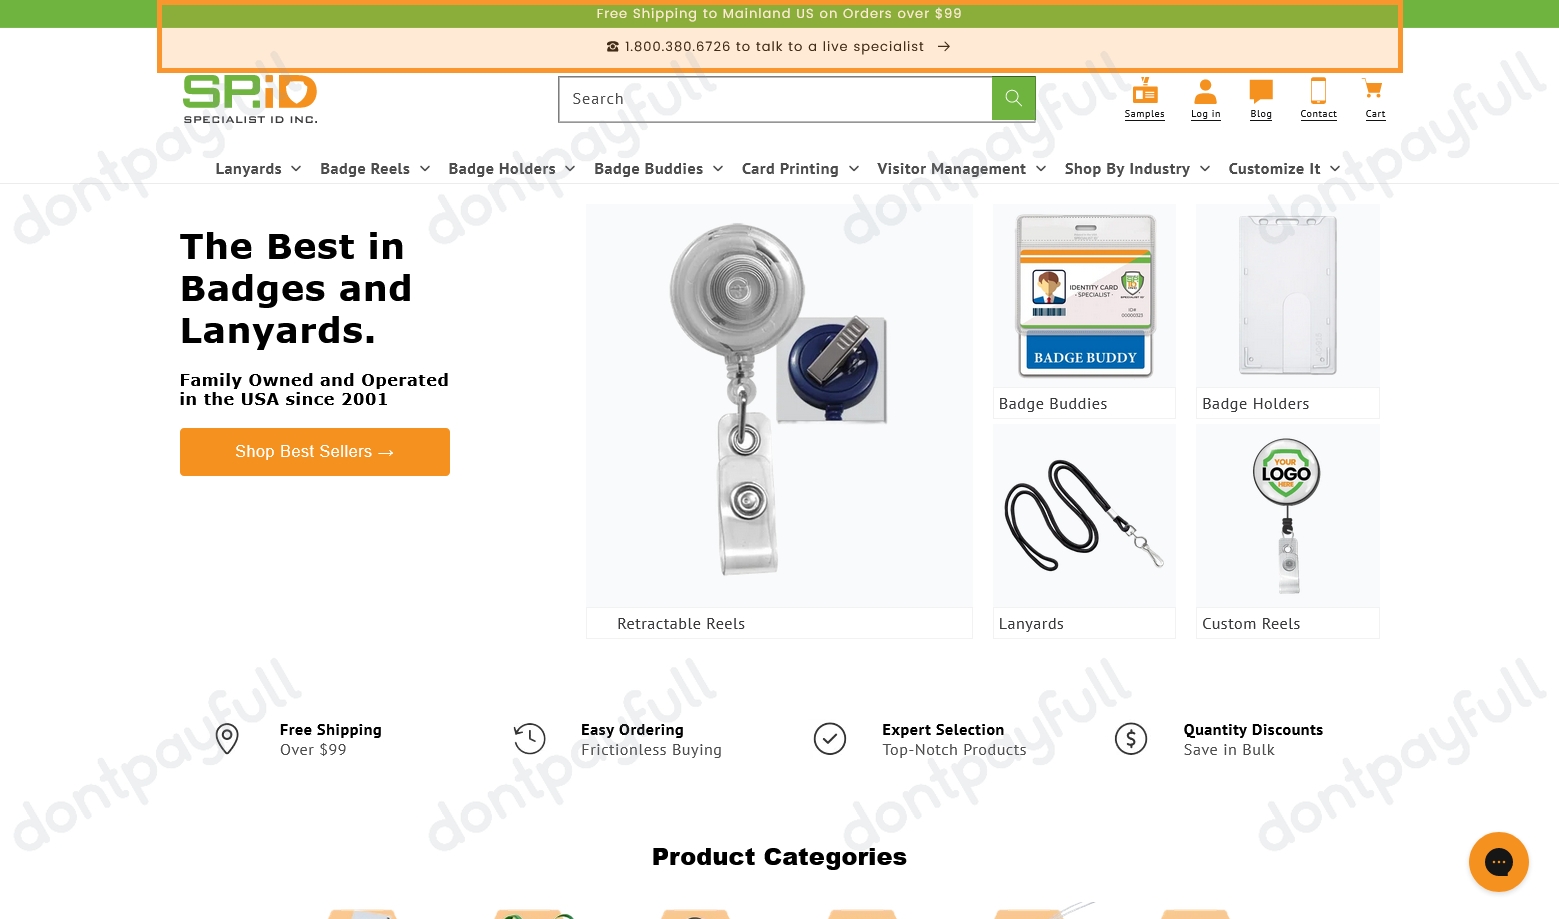Viewport: 1559px width, 919px height.
Task: Go to the SPID Specialist ID logo
Action: (x=250, y=99)
